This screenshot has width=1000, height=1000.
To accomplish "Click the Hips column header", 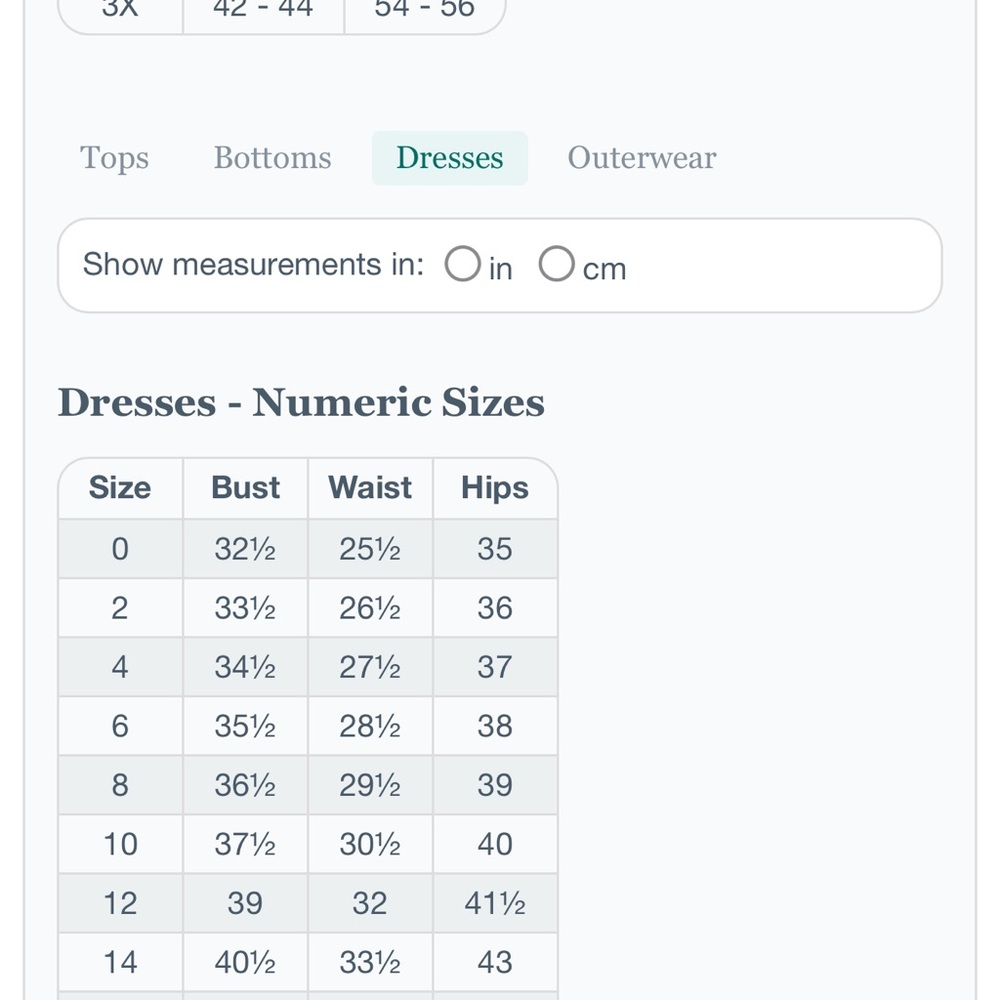I will [x=495, y=489].
